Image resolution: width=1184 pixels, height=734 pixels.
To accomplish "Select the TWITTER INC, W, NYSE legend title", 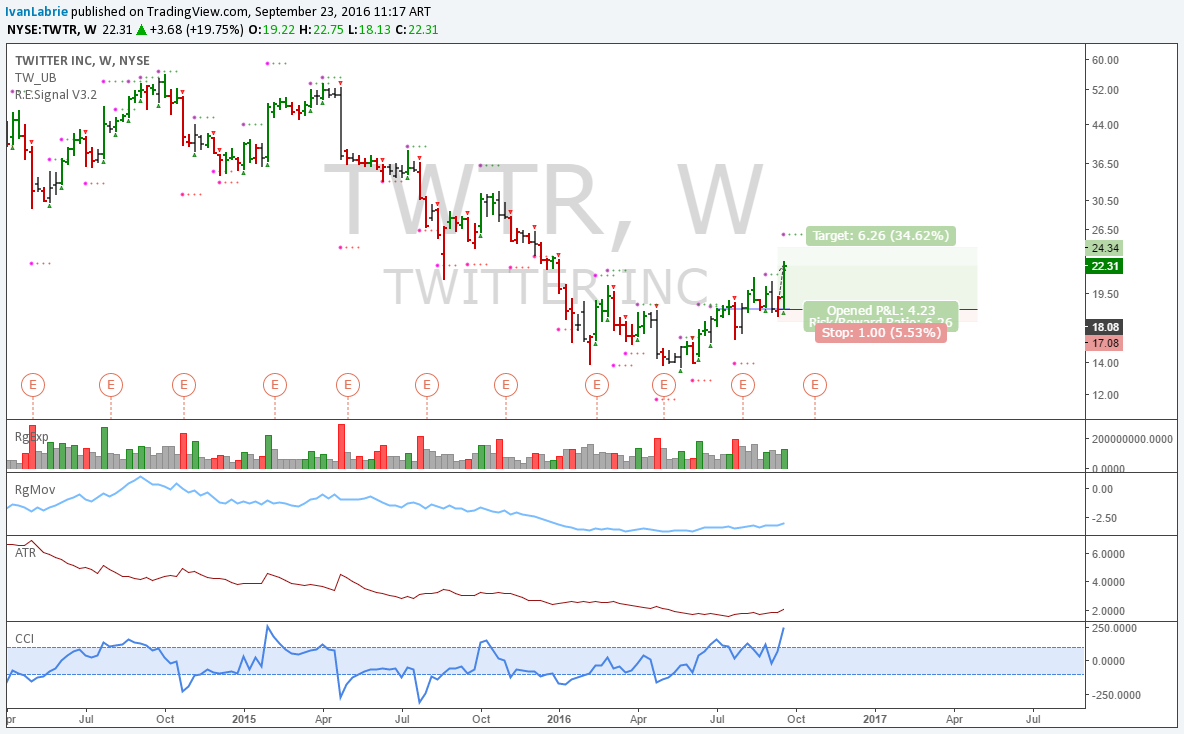I will pyautogui.click(x=82, y=60).
